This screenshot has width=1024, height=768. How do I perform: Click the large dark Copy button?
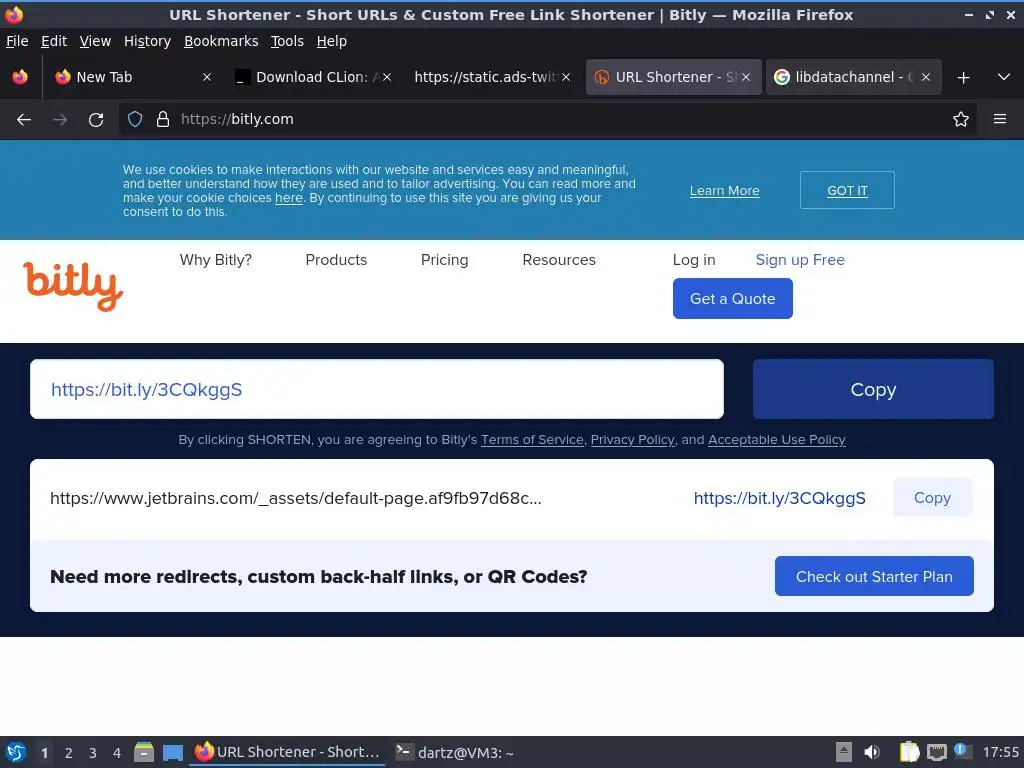873,389
